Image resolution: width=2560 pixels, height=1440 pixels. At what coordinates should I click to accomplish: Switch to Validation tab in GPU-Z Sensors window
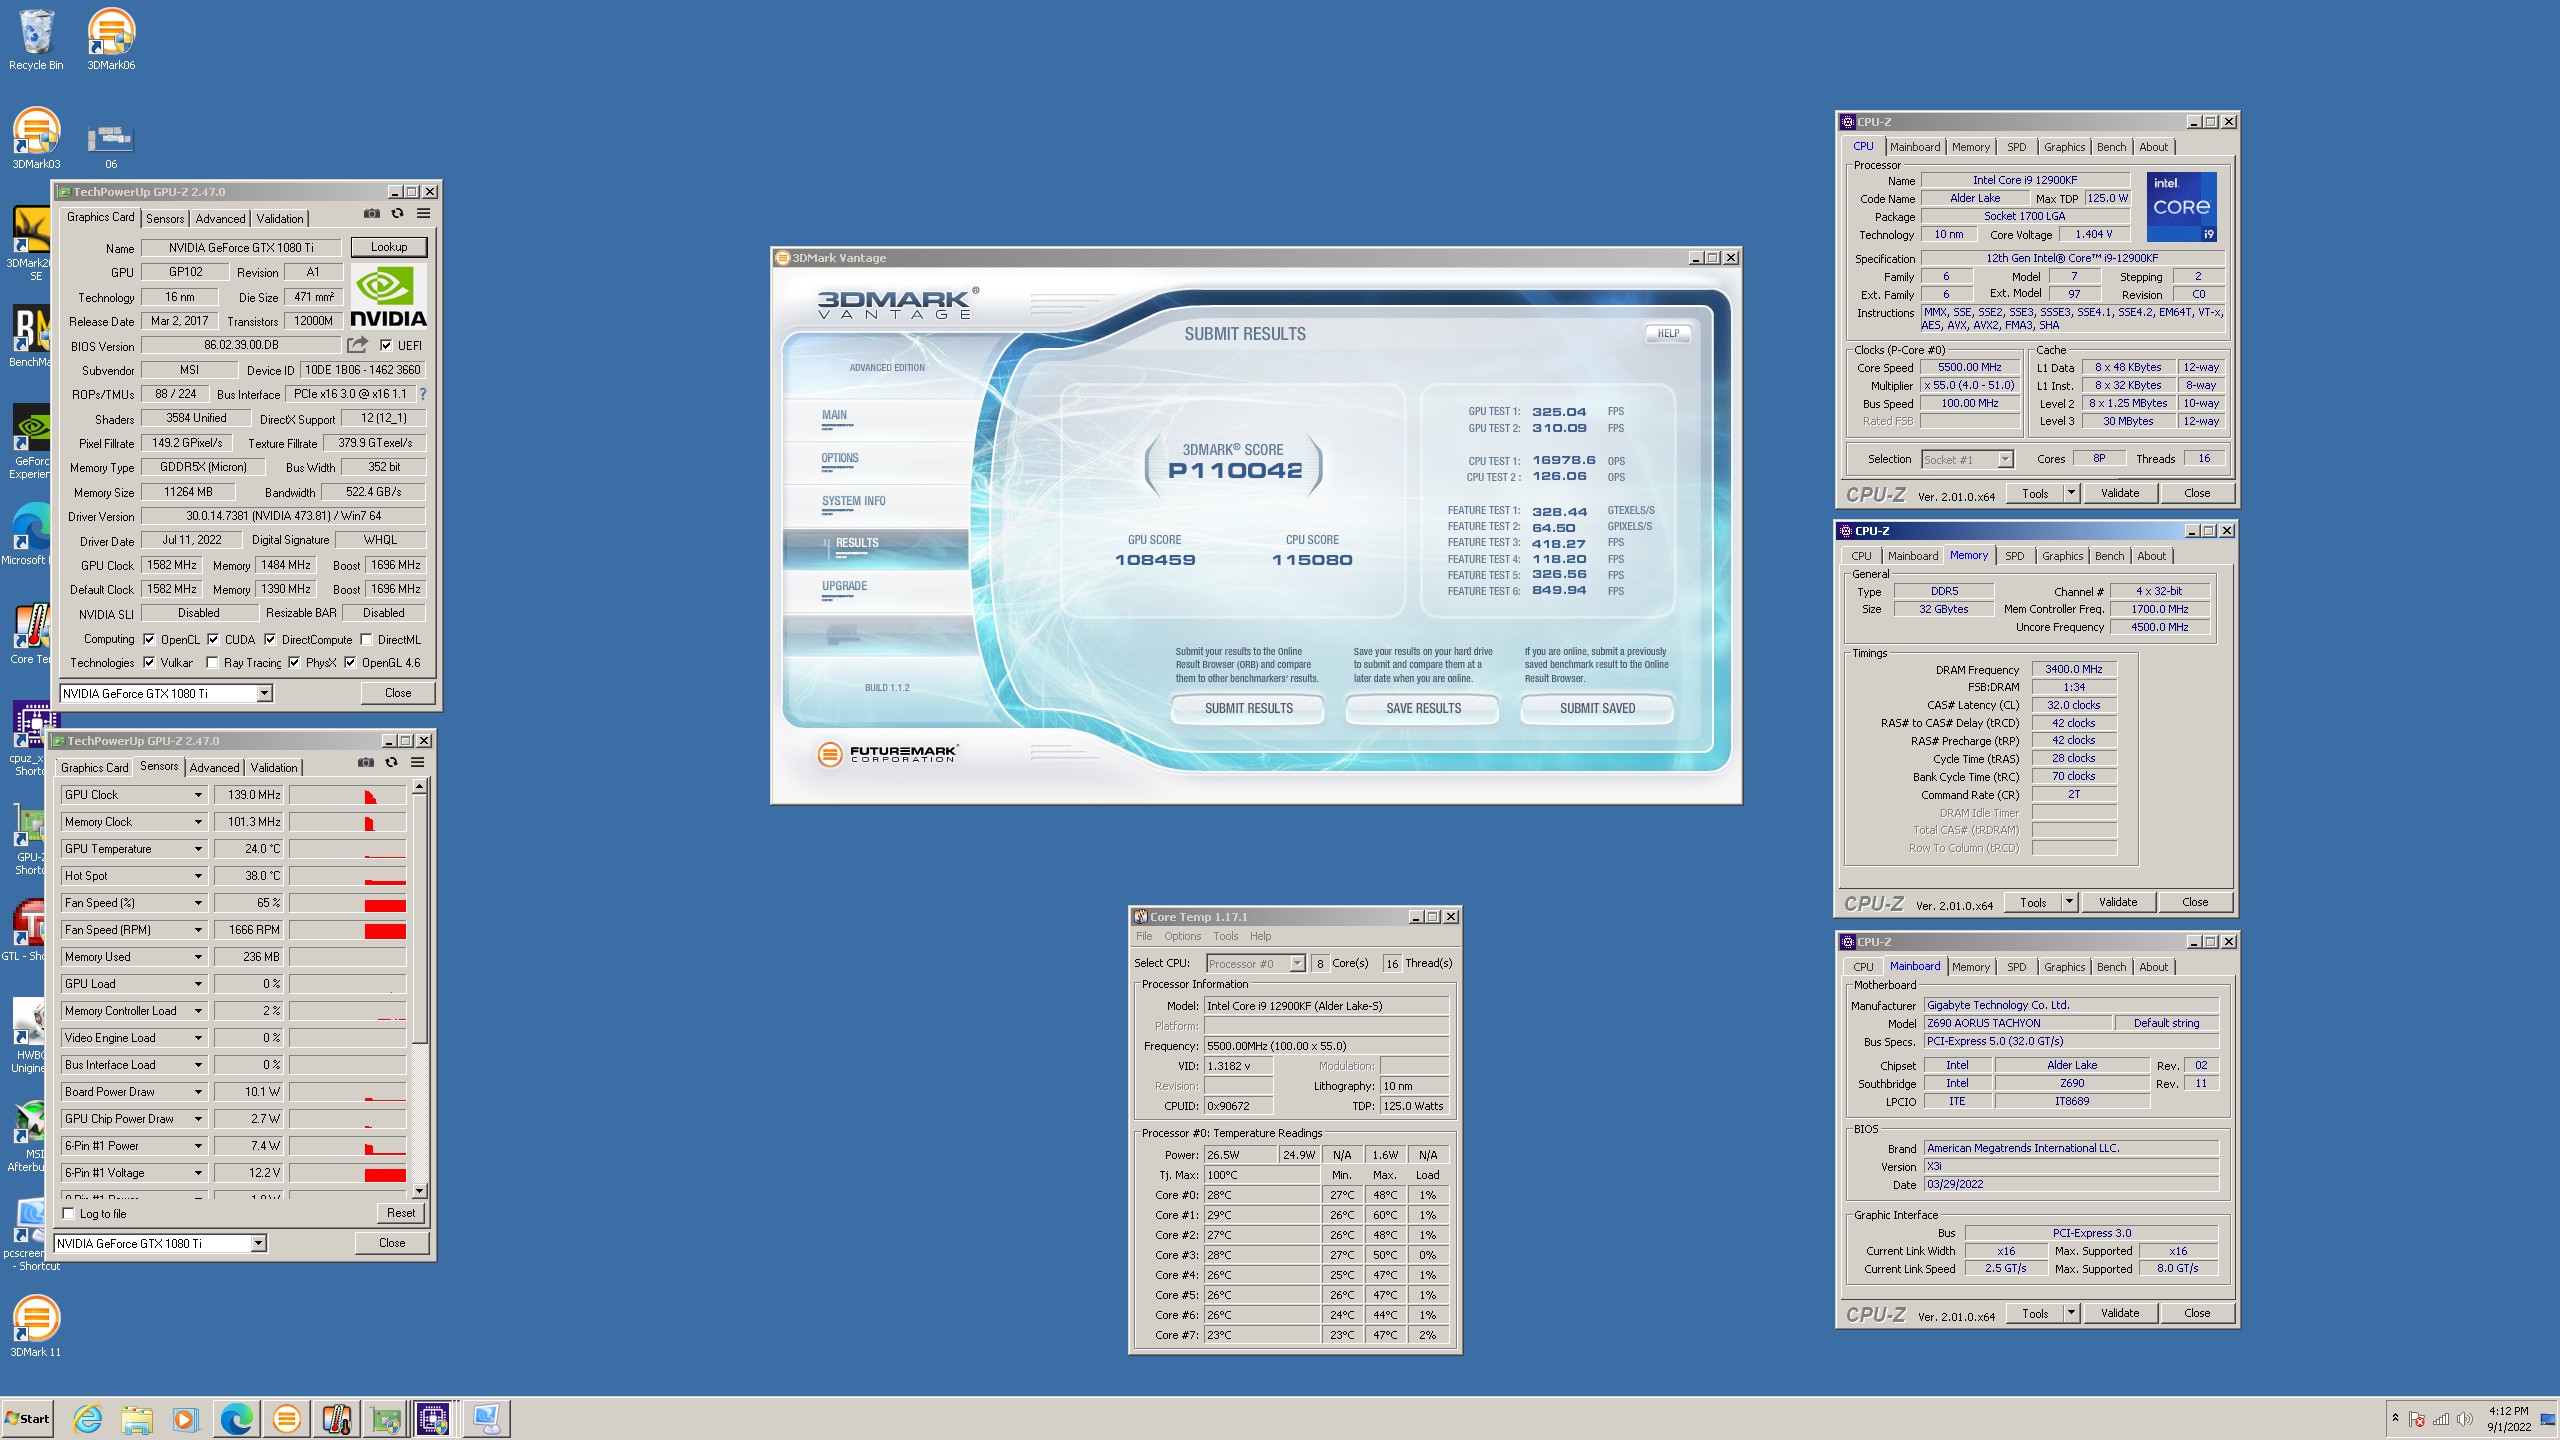(x=274, y=767)
